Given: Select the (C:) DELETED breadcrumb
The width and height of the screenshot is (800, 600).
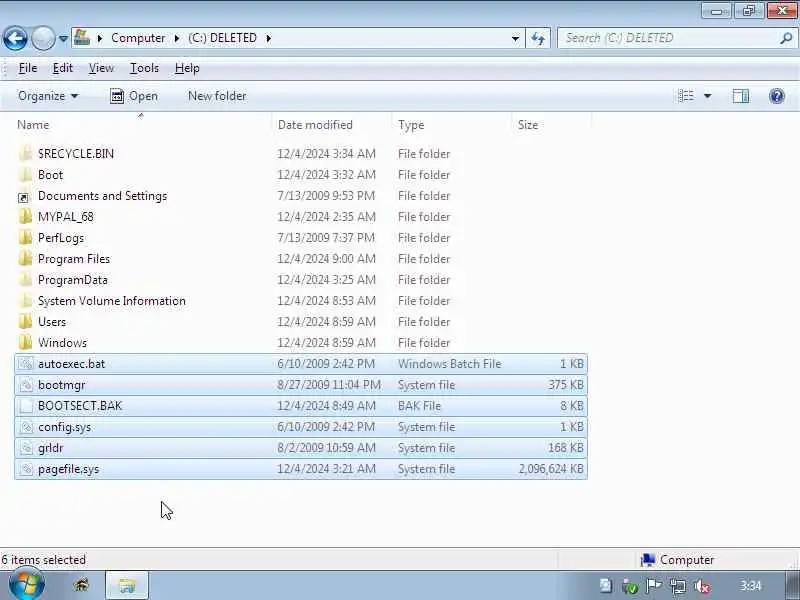Looking at the screenshot, I should click(x=222, y=38).
